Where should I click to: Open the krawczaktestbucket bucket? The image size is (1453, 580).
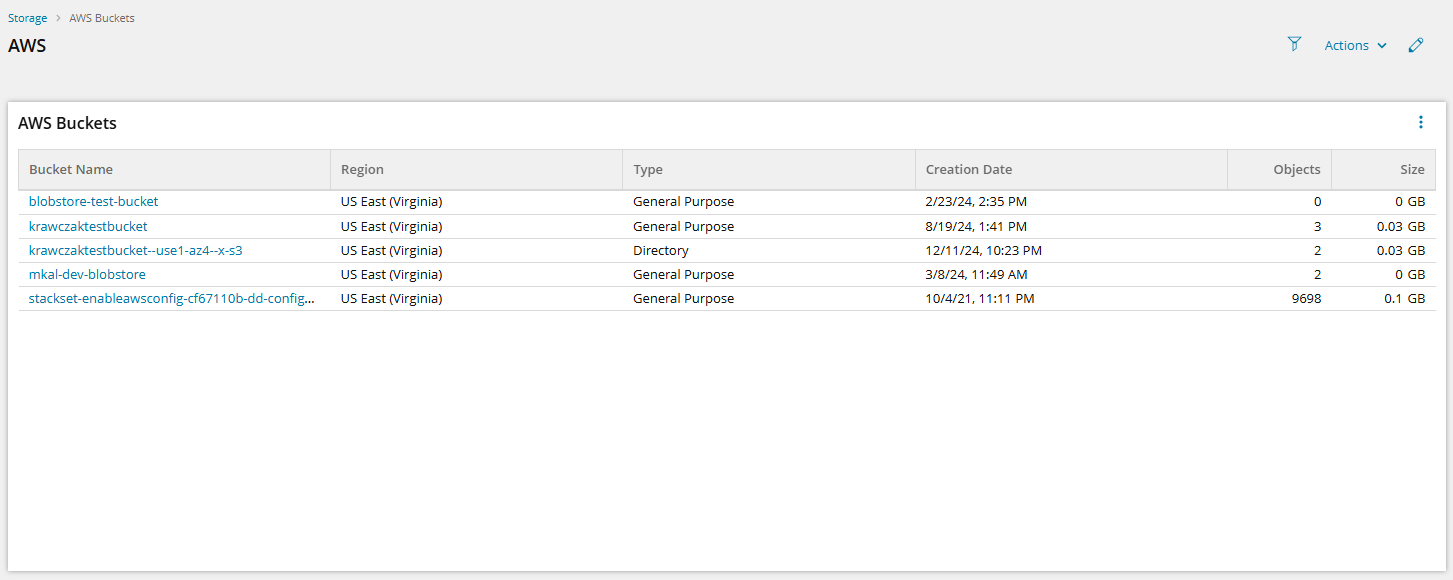(88, 226)
